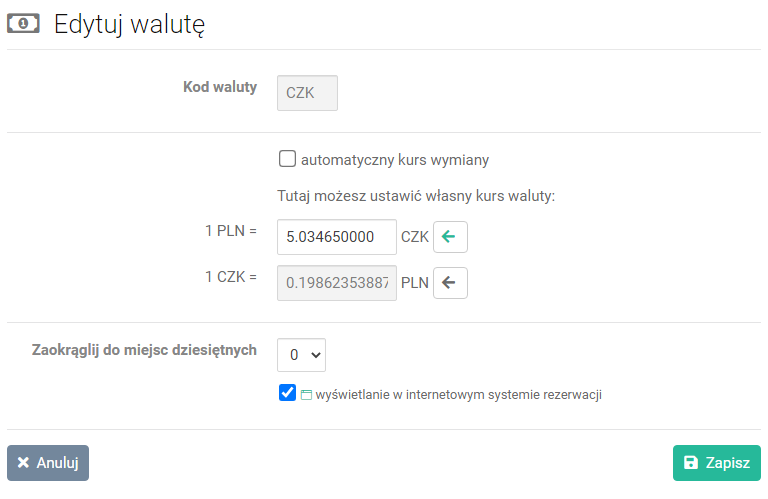
Task: Click the small calendar icon before wyświetlanie
Action: pyautogui.click(x=306, y=395)
